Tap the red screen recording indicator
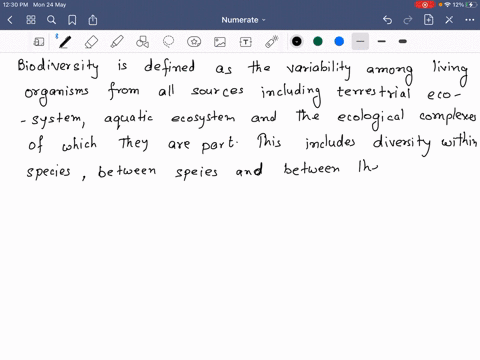This screenshot has height=360, width=480. click(x=425, y=5)
